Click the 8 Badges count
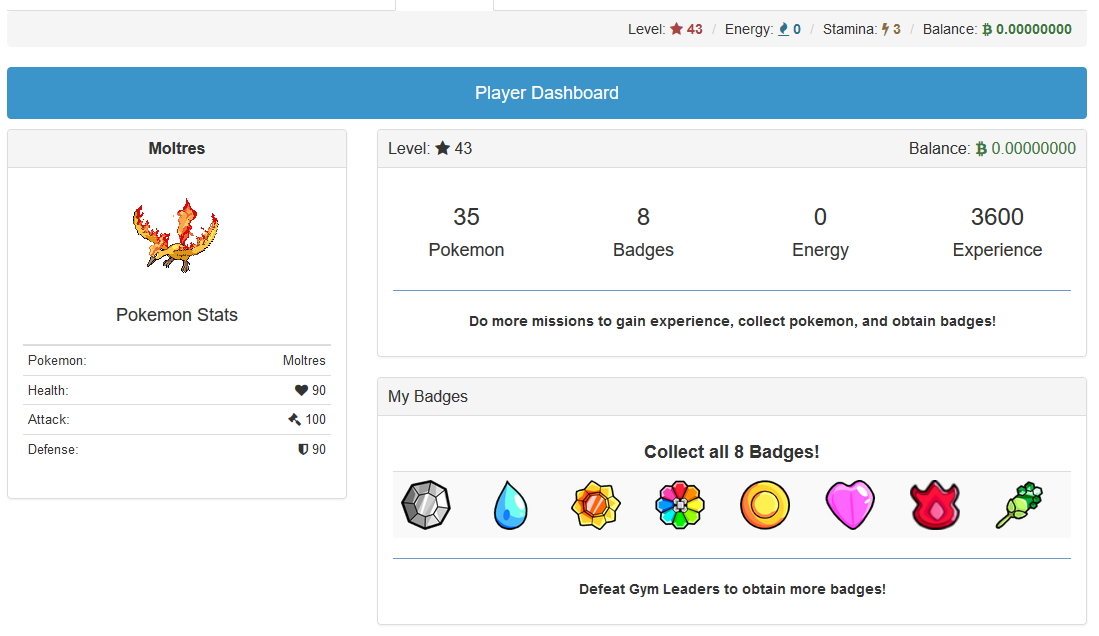The image size is (1099, 636). (x=643, y=217)
